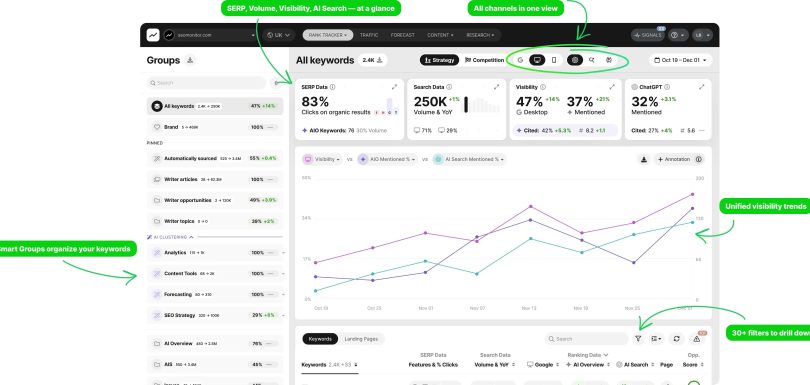The height and width of the screenshot is (385, 810).
Task: Go to the Forecast section
Action: (x=402, y=35)
